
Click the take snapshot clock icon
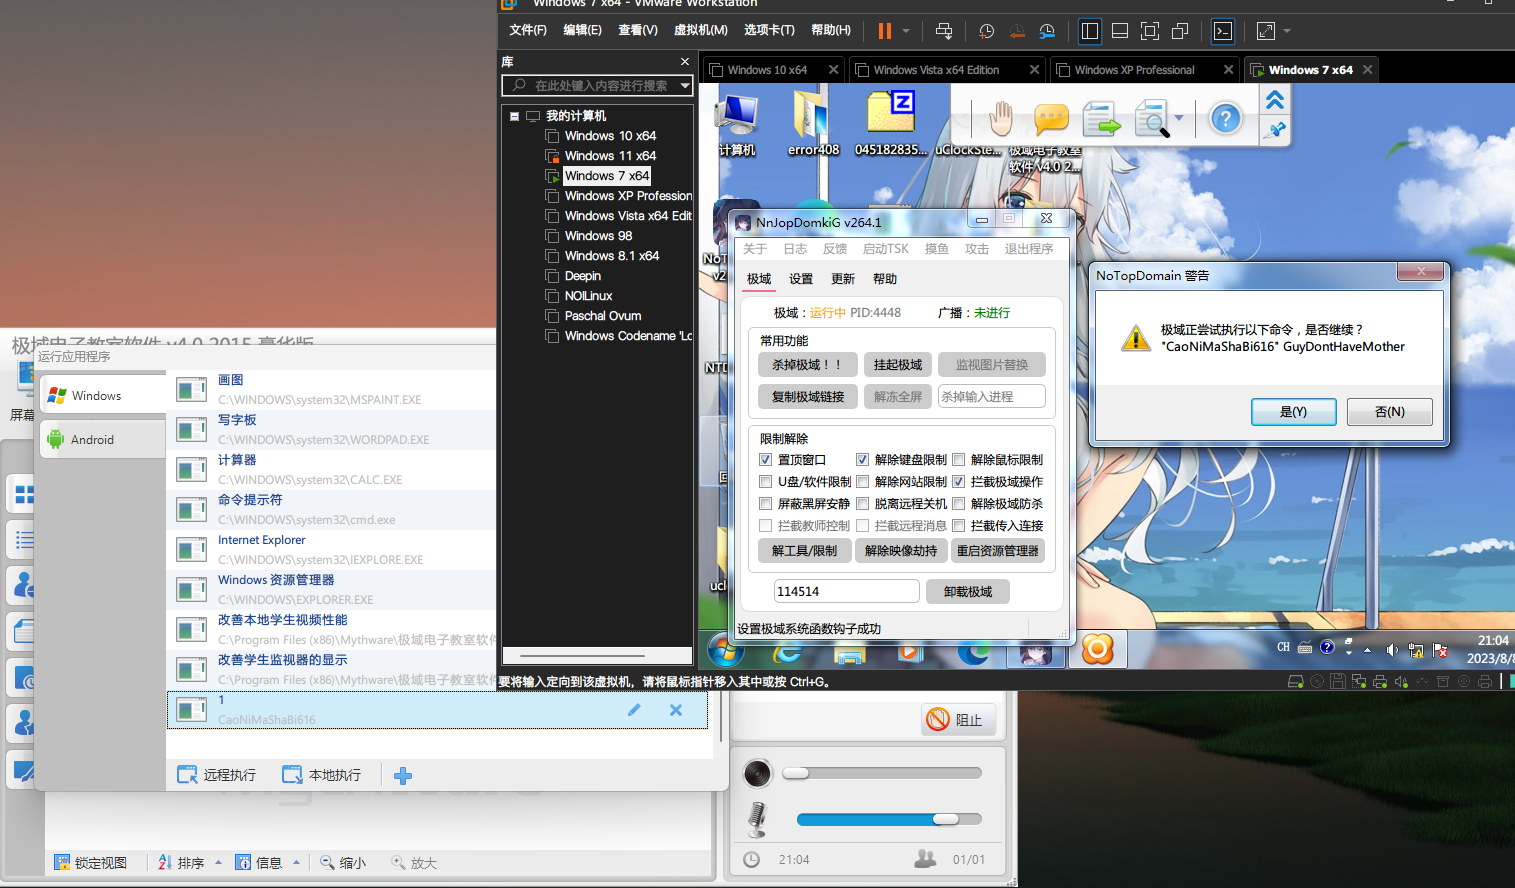(x=986, y=31)
